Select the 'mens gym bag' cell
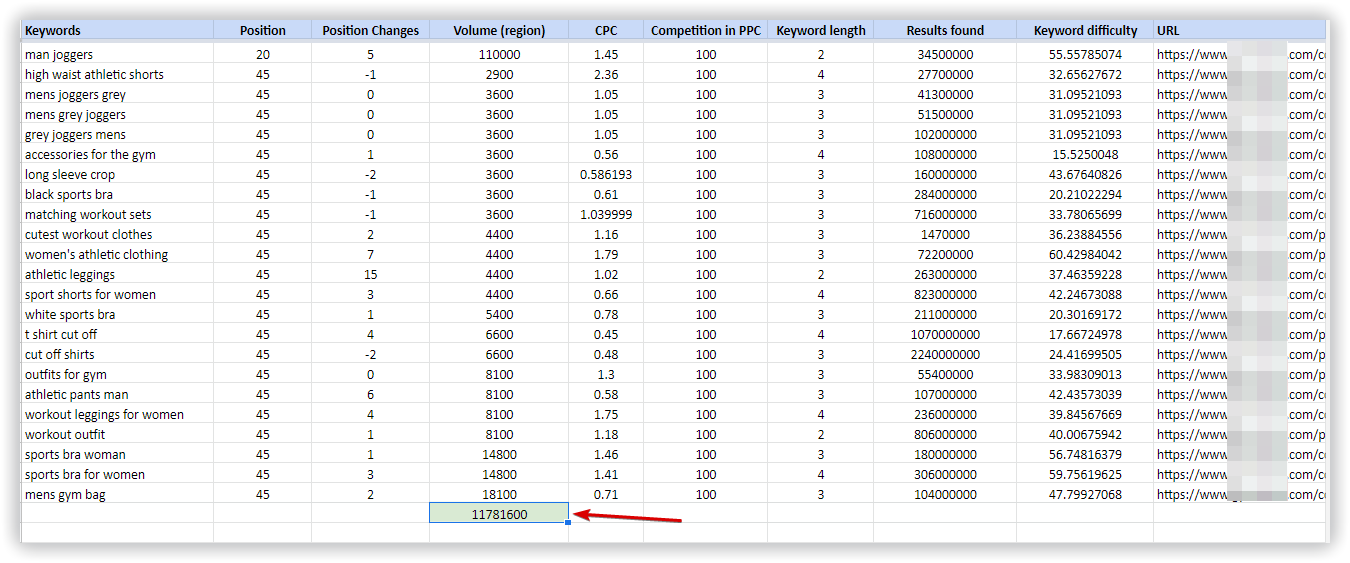This screenshot has height=563, width=1350. click(117, 494)
